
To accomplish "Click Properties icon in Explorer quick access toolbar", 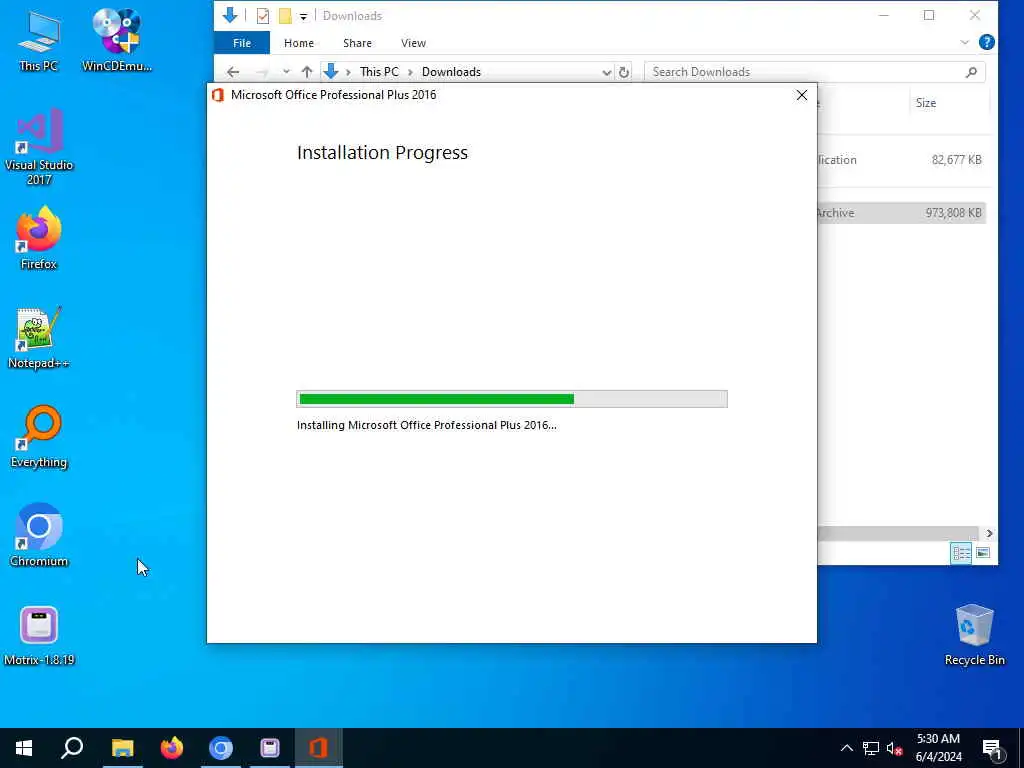I will 263,16.
